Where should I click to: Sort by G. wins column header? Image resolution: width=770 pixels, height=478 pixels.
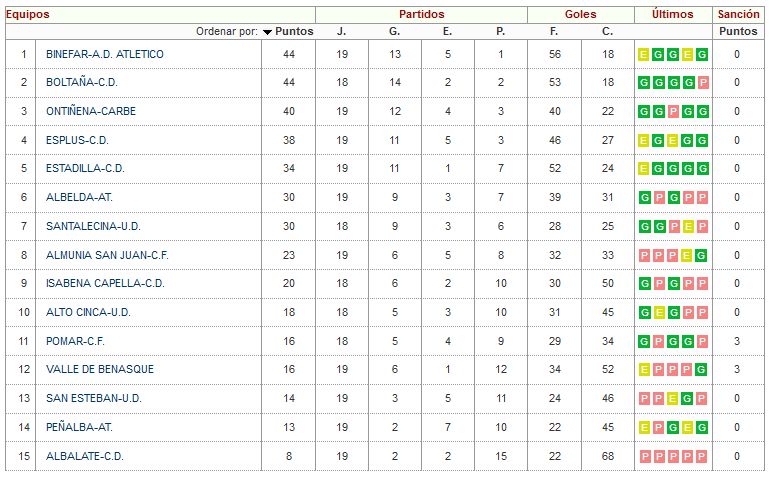pos(394,31)
